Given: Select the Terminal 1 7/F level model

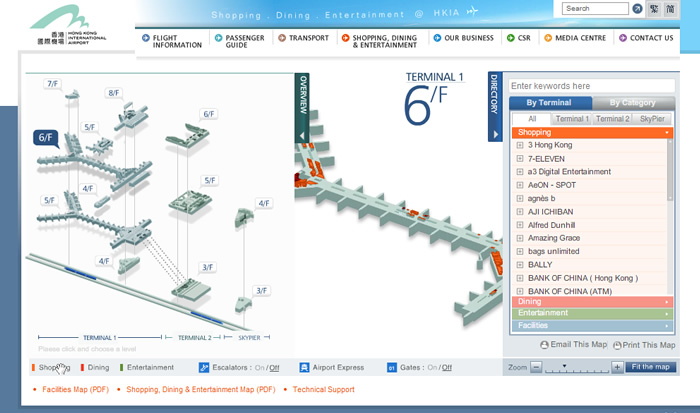Looking at the screenshot, I should pyautogui.click(x=72, y=94).
